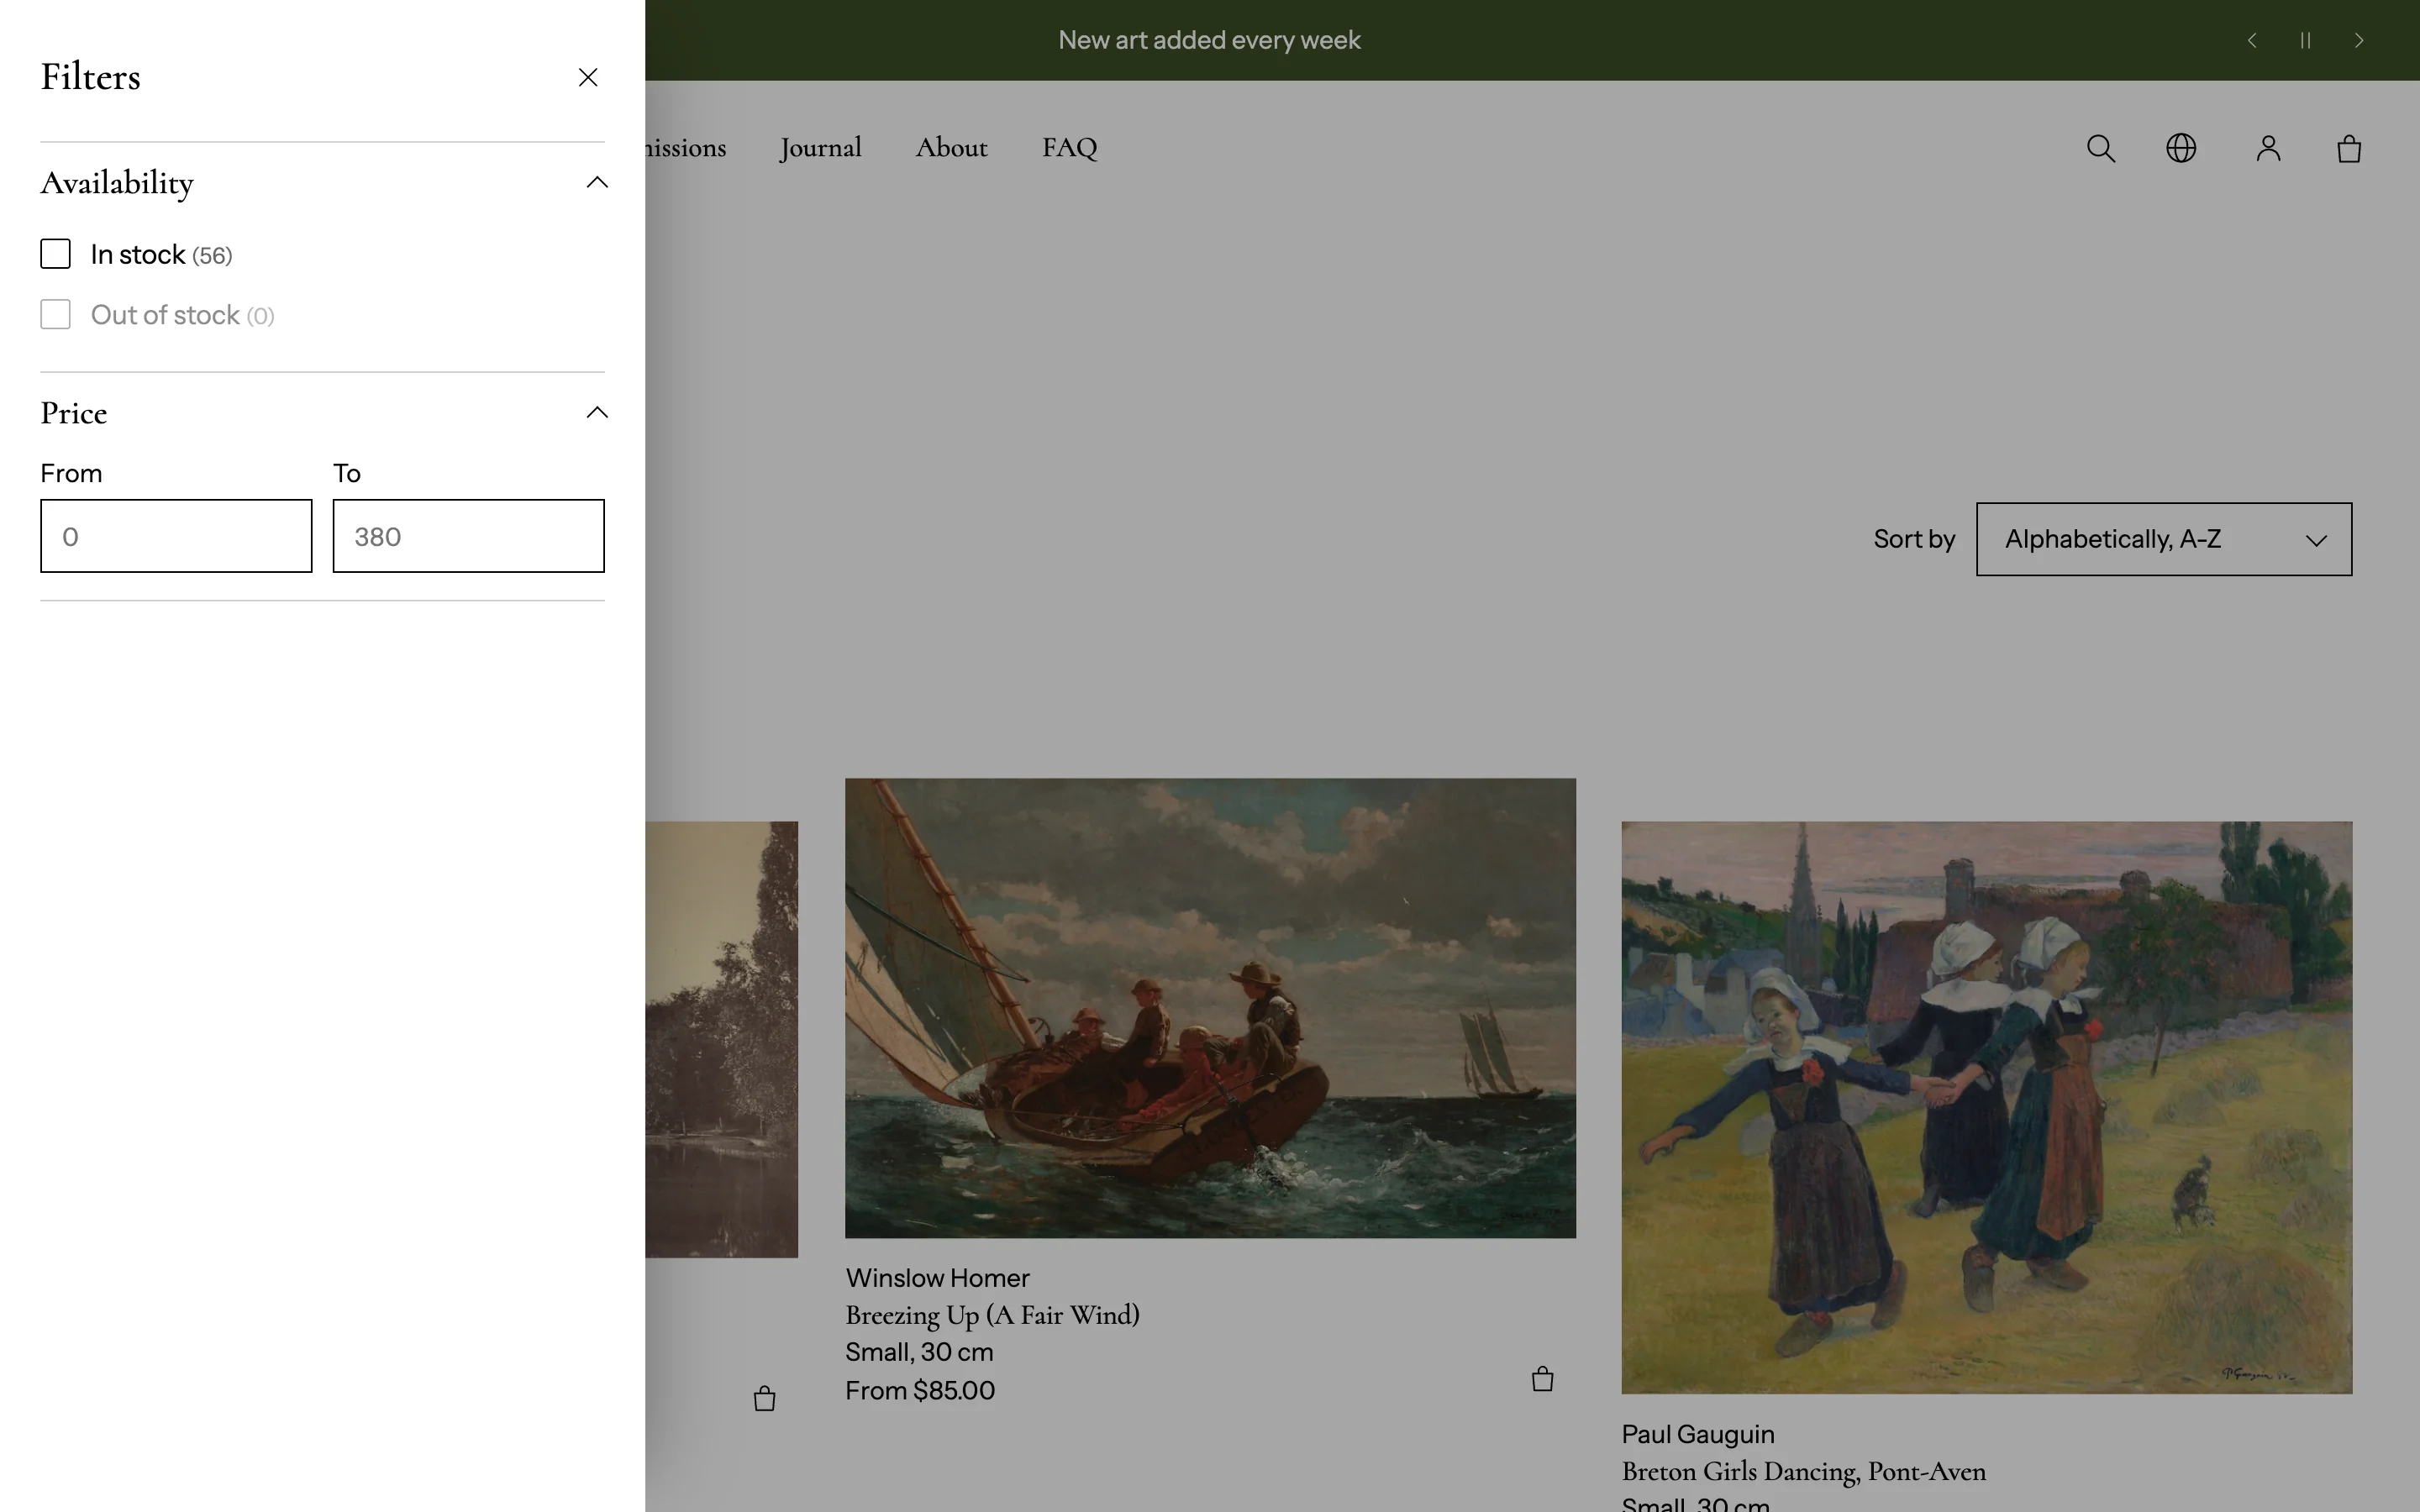This screenshot has height=1512, width=2420.
Task: Open the Breezing Up painting thumbnail
Action: (x=1210, y=1008)
